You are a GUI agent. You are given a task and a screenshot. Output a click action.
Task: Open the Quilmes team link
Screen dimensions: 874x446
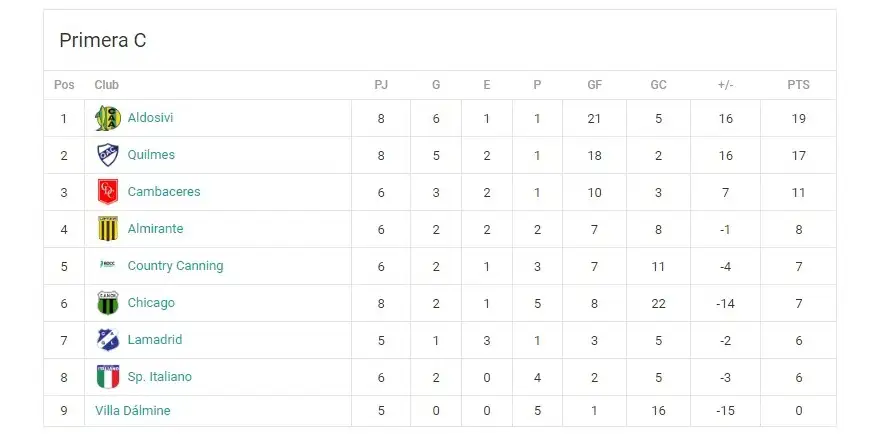click(151, 154)
